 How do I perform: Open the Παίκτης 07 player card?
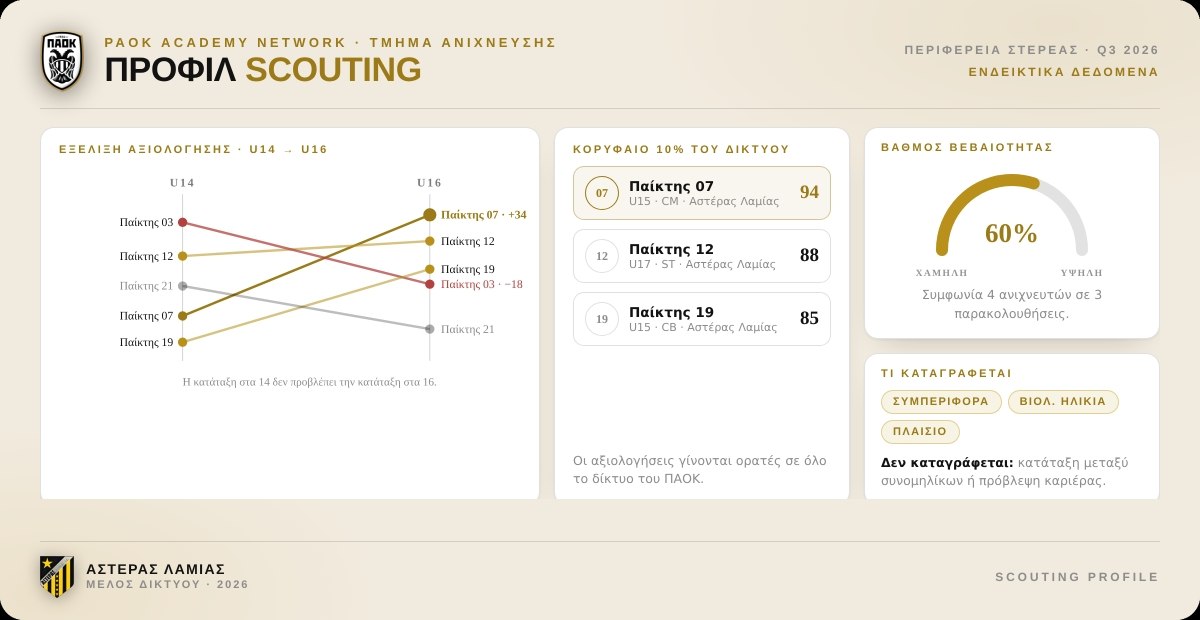click(702, 193)
